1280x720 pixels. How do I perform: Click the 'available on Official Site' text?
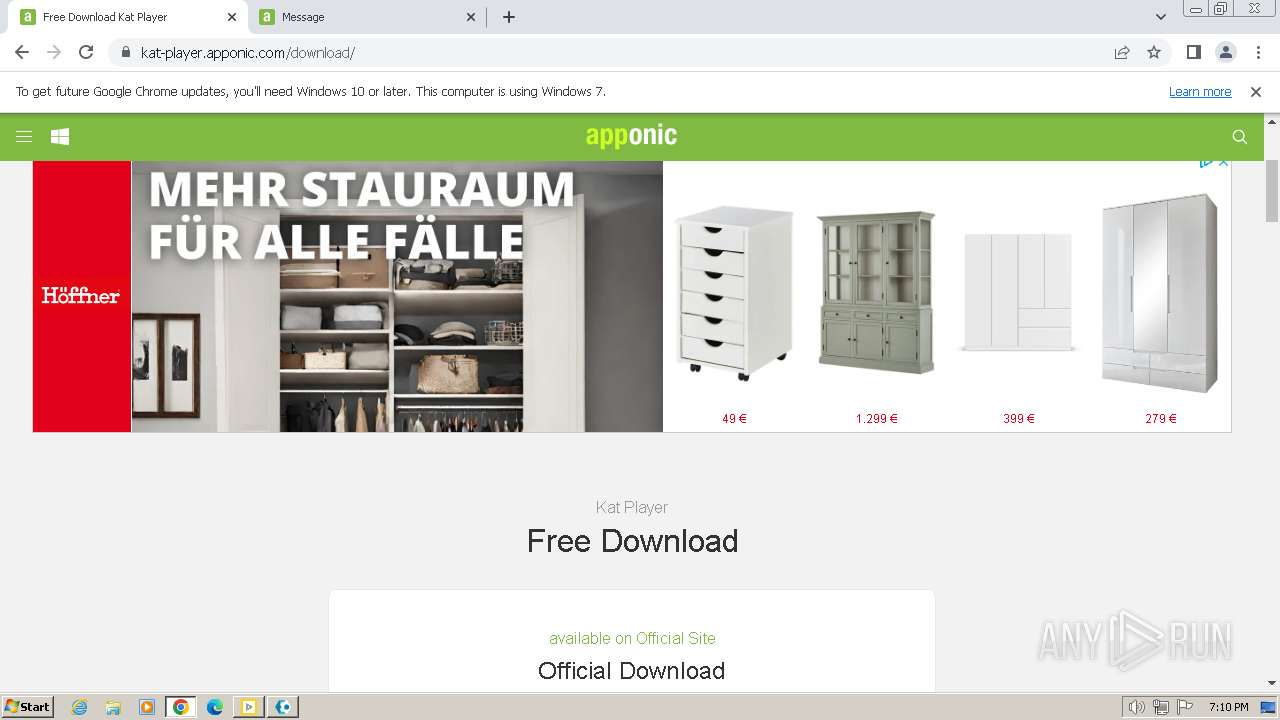(632, 638)
